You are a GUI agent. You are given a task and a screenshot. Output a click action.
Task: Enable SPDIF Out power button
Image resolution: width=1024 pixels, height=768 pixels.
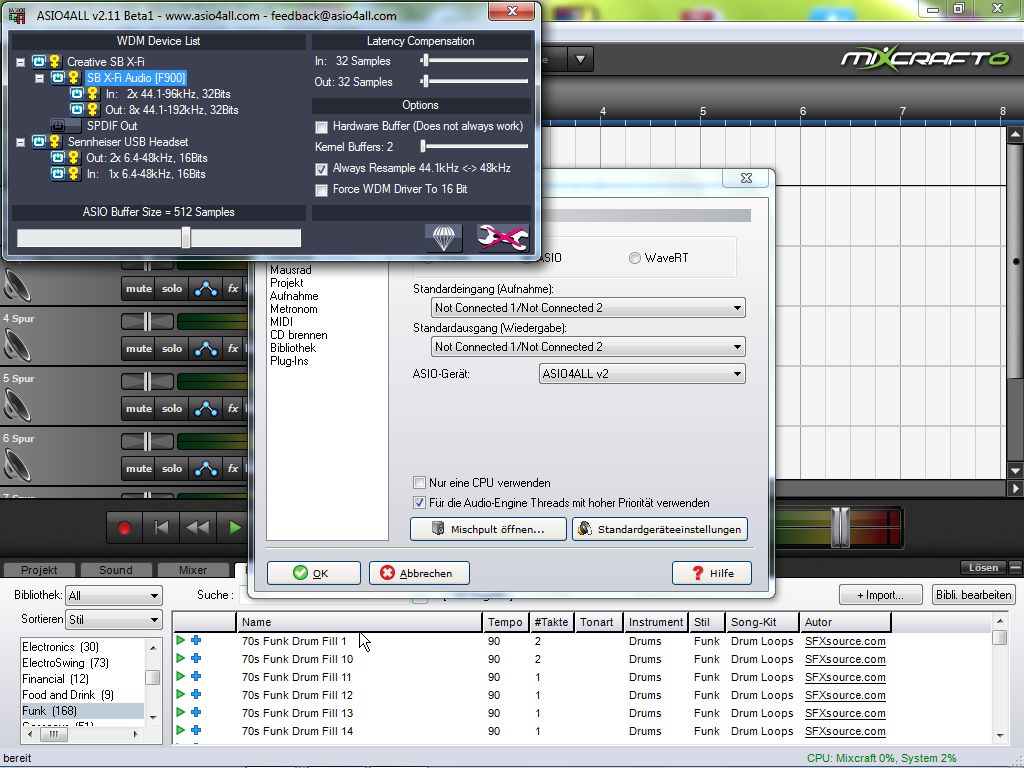tap(58, 125)
